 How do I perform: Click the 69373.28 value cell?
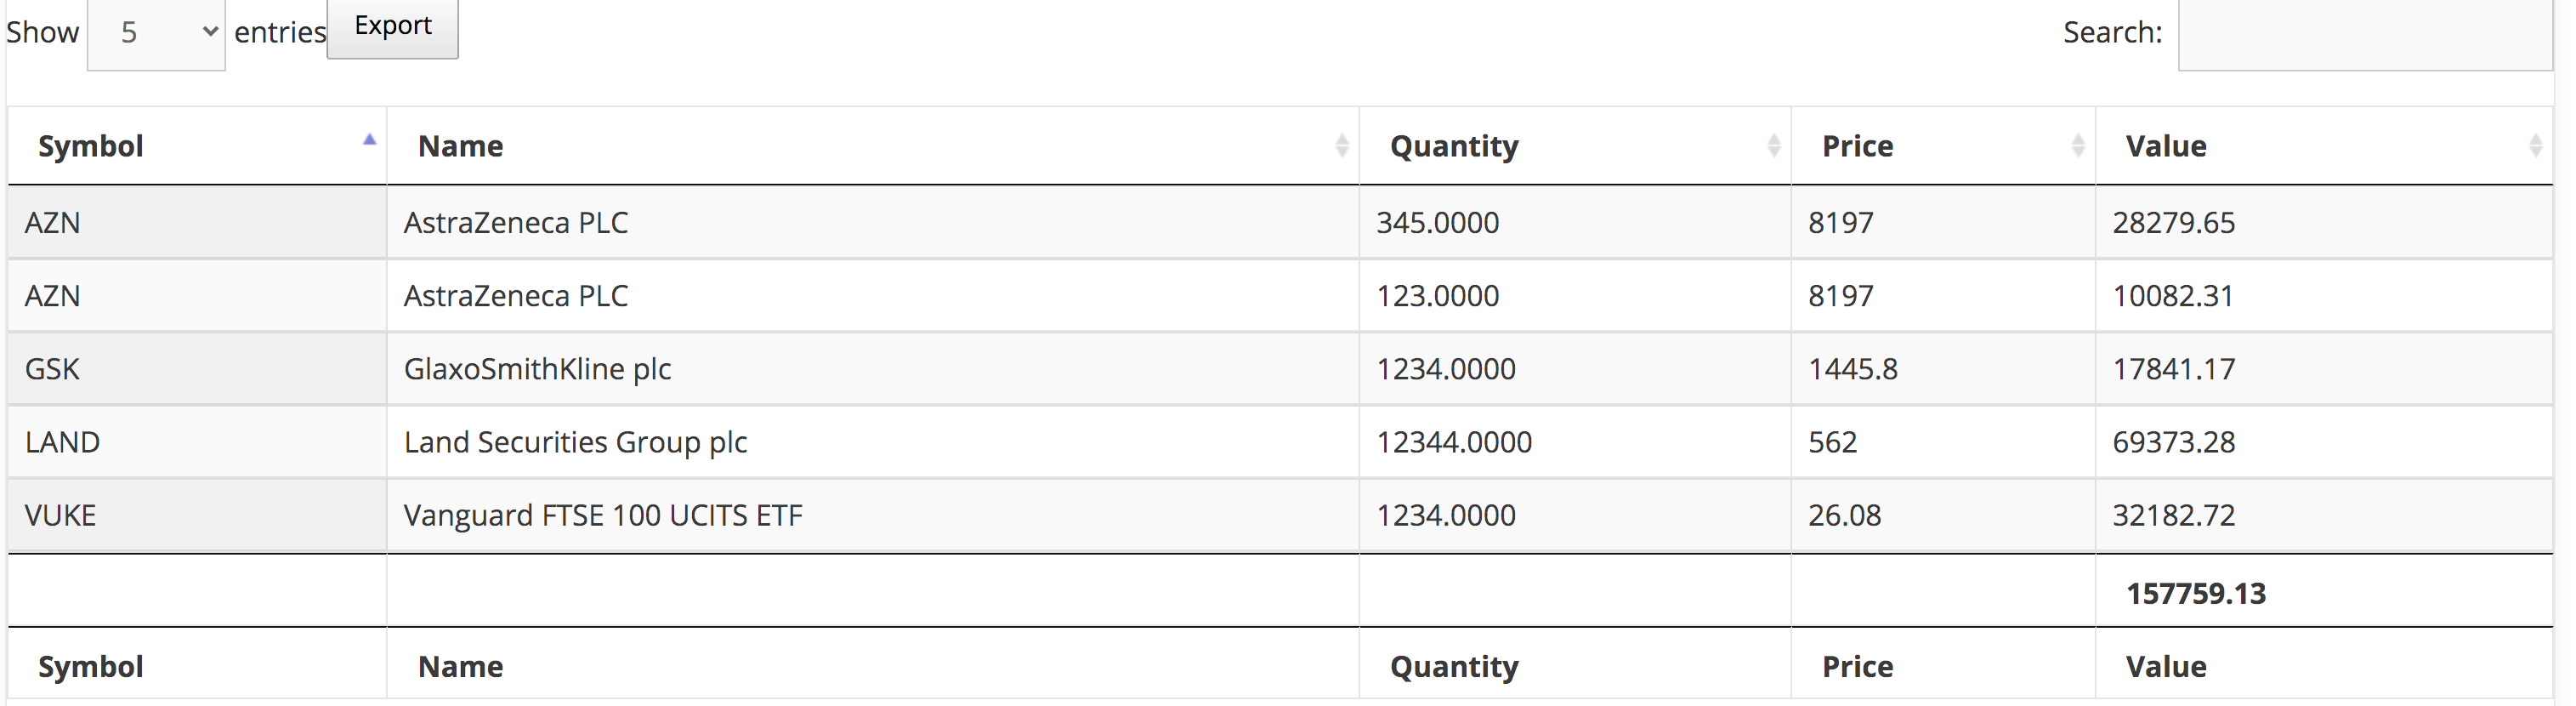(x=2173, y=442)
